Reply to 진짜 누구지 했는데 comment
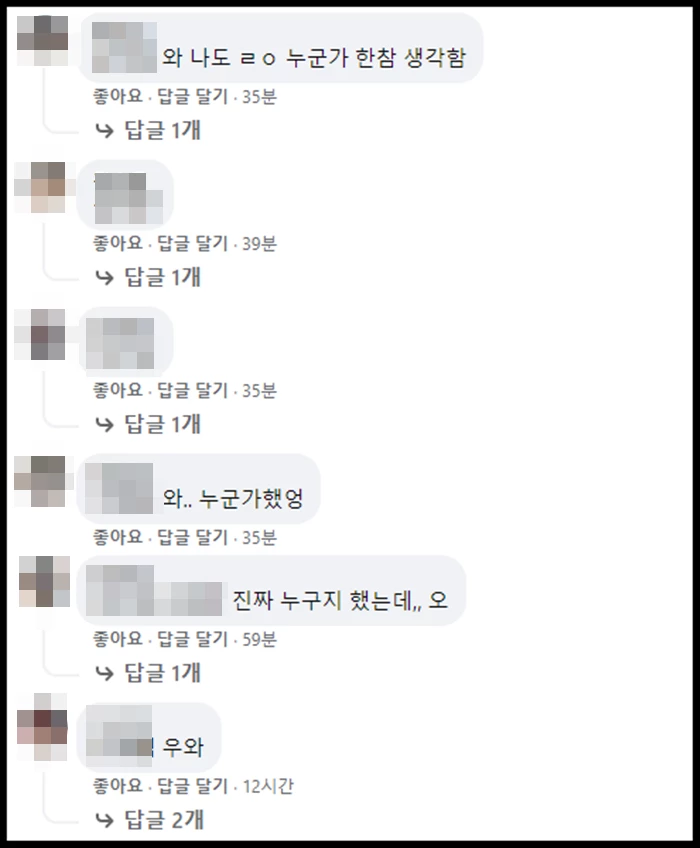Screen dimensions: 700x848 193,639
